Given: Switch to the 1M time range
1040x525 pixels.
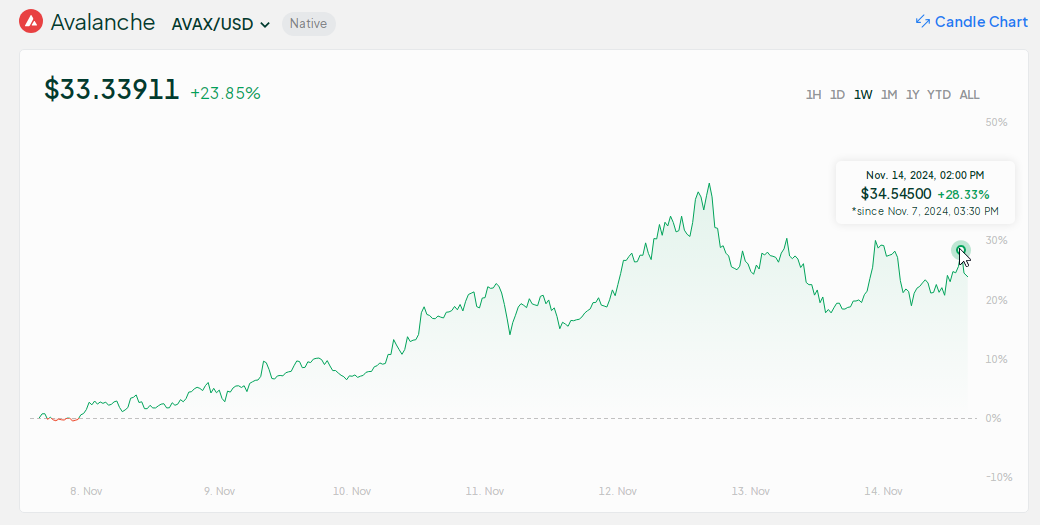Looking at the screenshot, I should (888, 95).
